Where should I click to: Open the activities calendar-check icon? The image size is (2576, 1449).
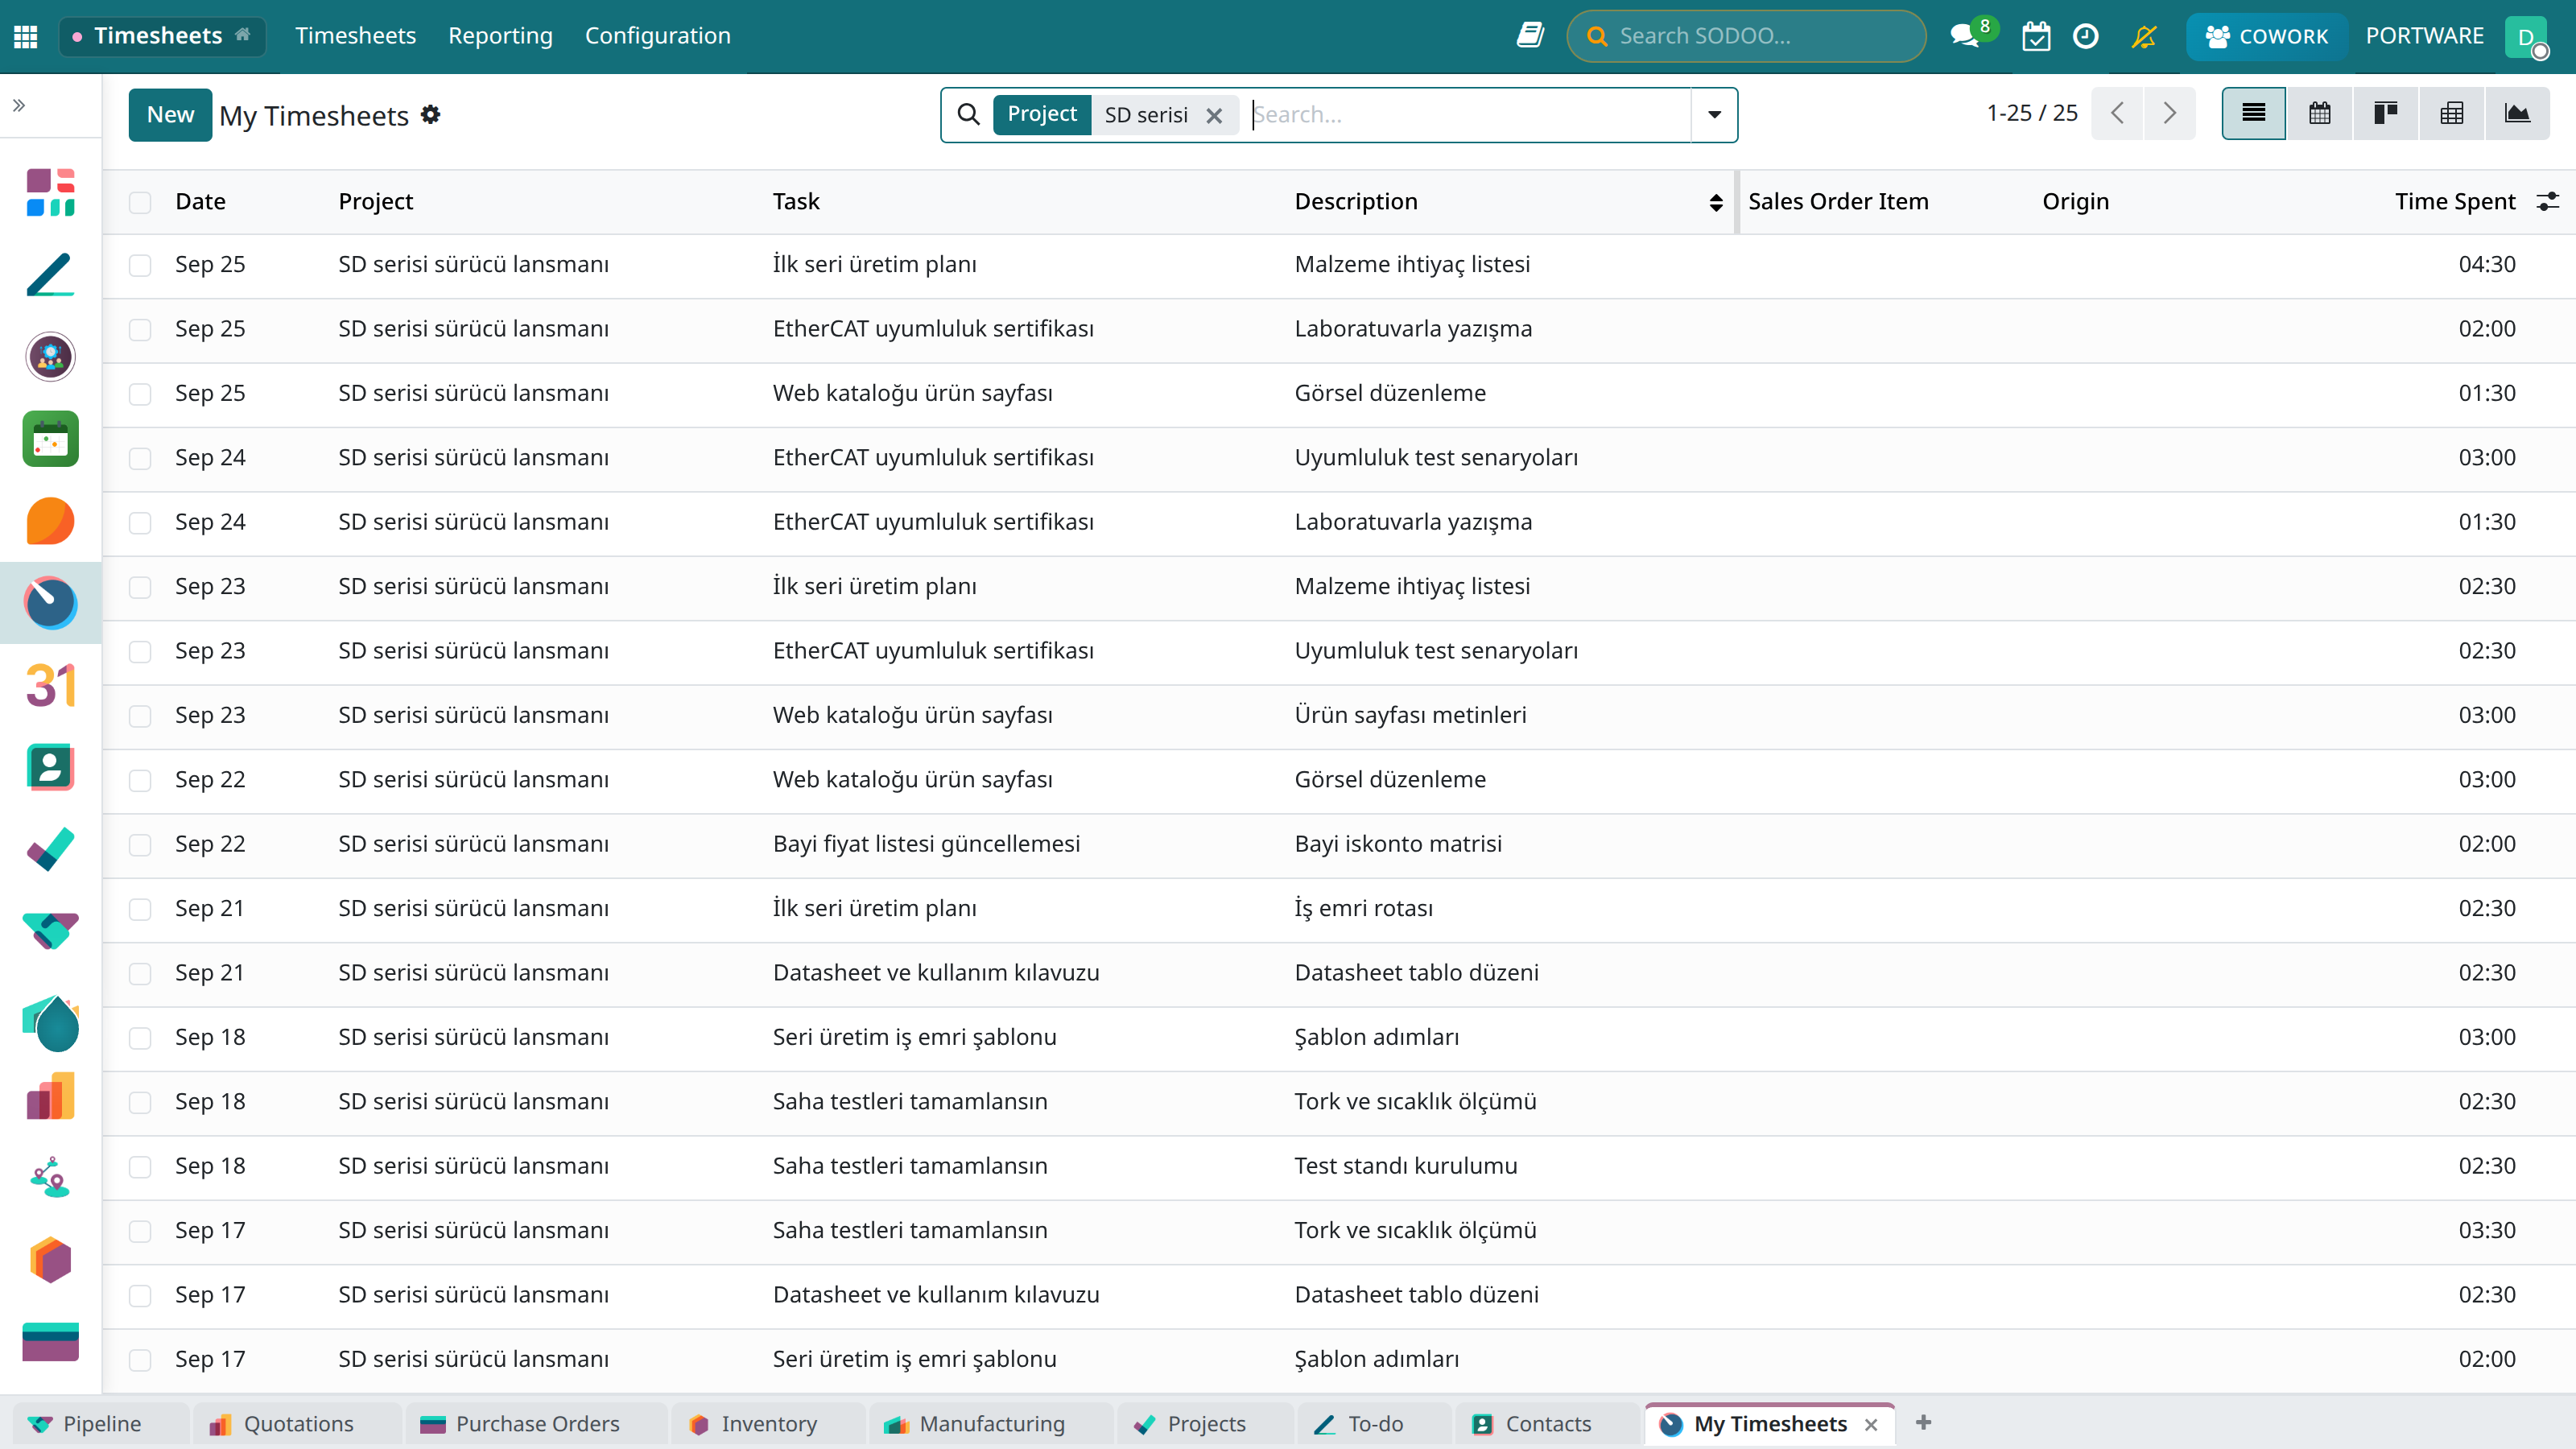pos(2036,36)
